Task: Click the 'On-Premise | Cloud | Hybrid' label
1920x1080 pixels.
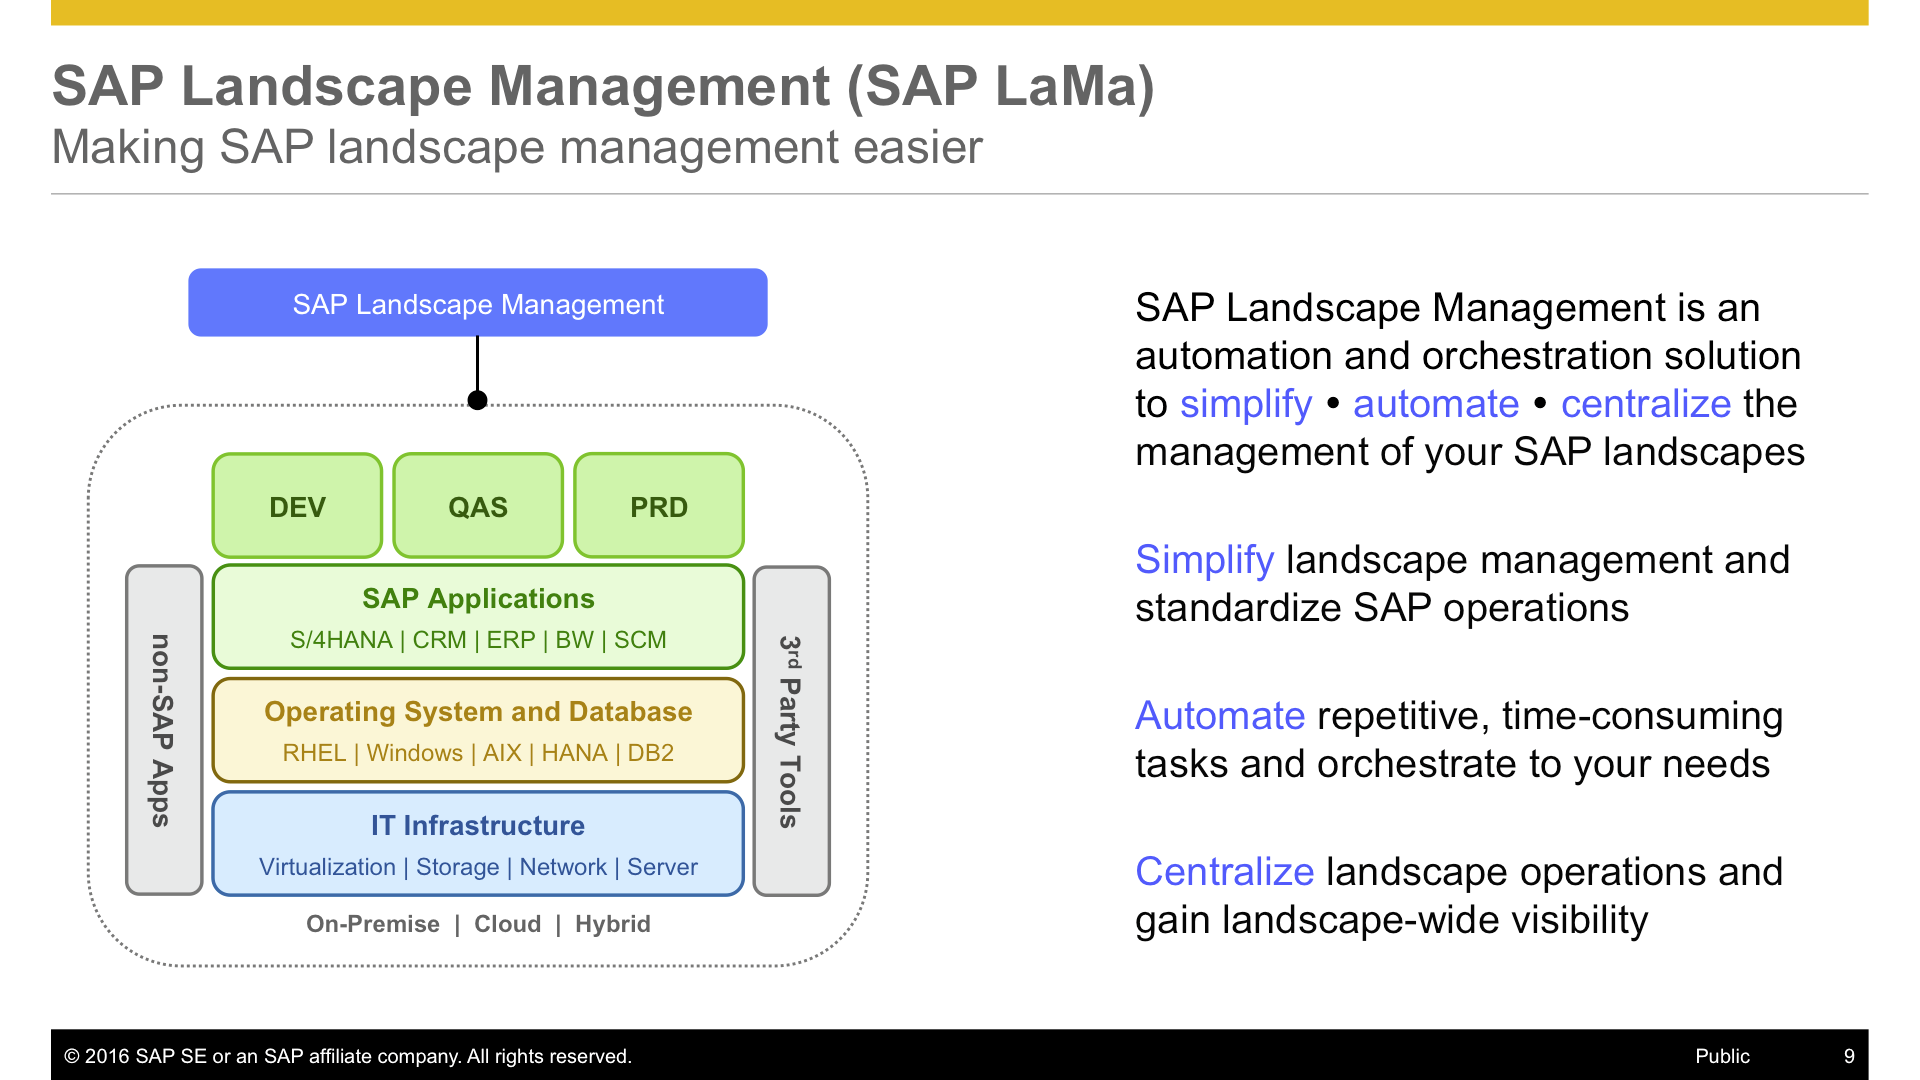Action: [x=478, y=924]
